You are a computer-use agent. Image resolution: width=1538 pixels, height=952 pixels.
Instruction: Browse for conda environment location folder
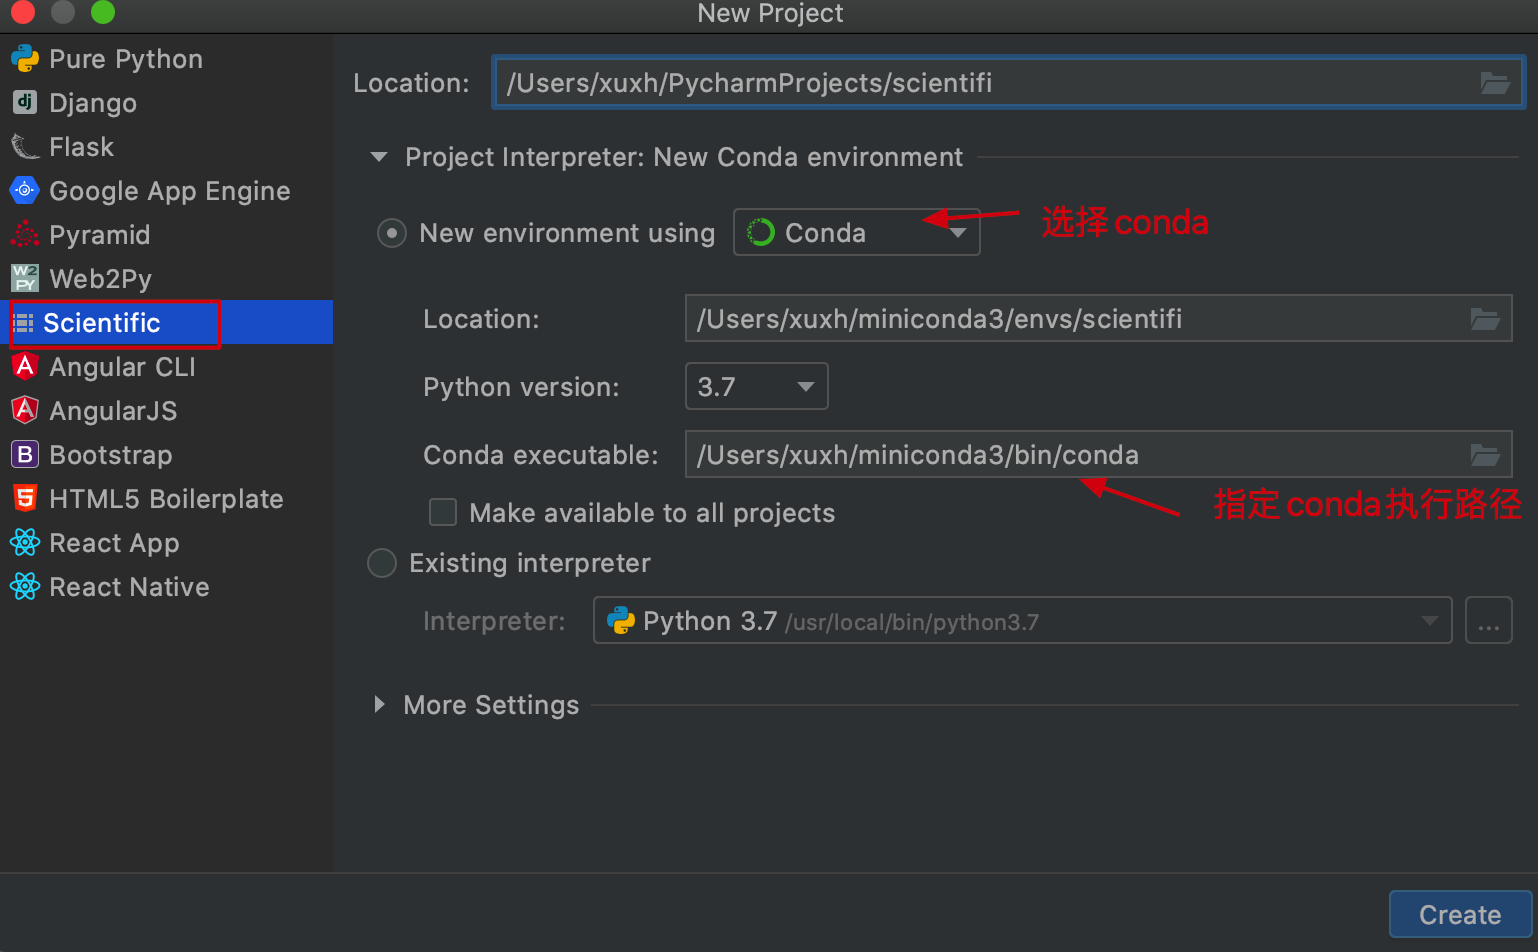1485,319
